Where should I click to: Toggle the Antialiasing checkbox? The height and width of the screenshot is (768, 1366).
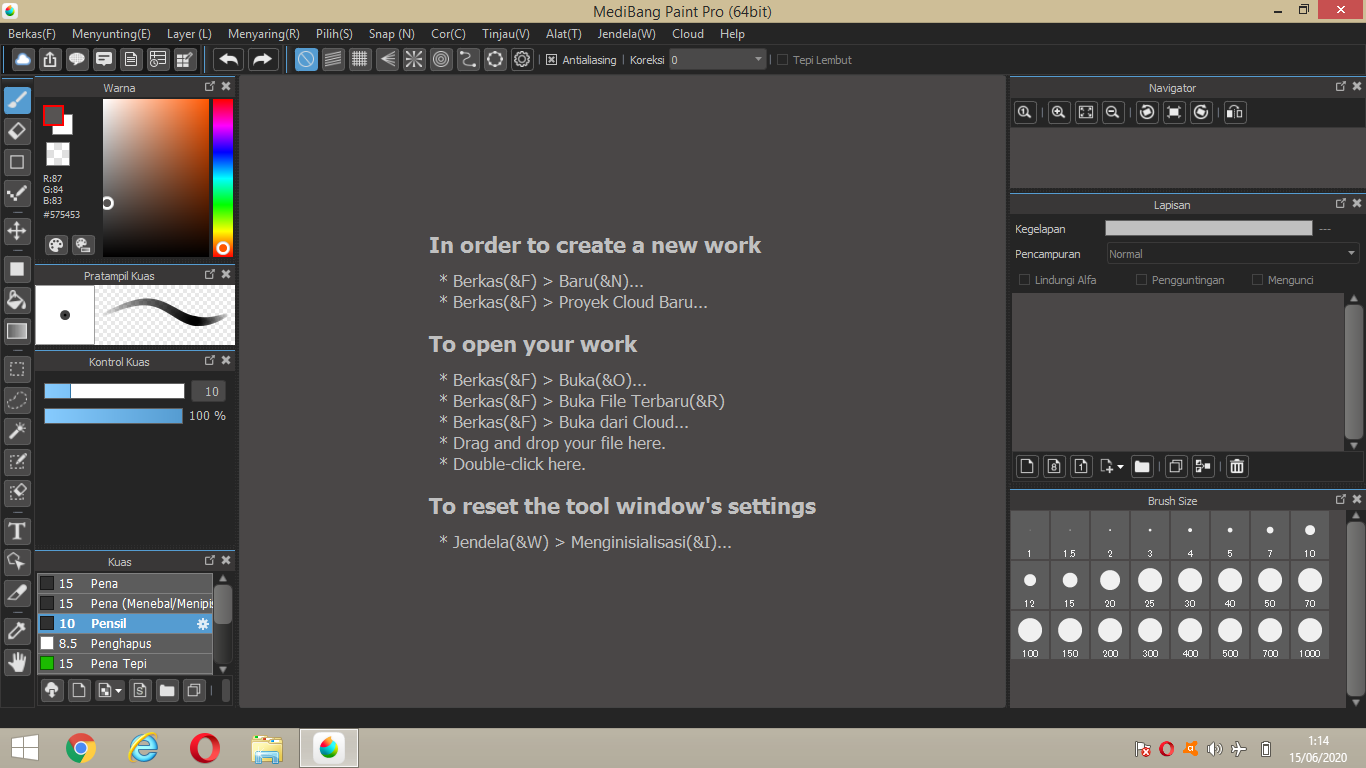pos(551,60)
